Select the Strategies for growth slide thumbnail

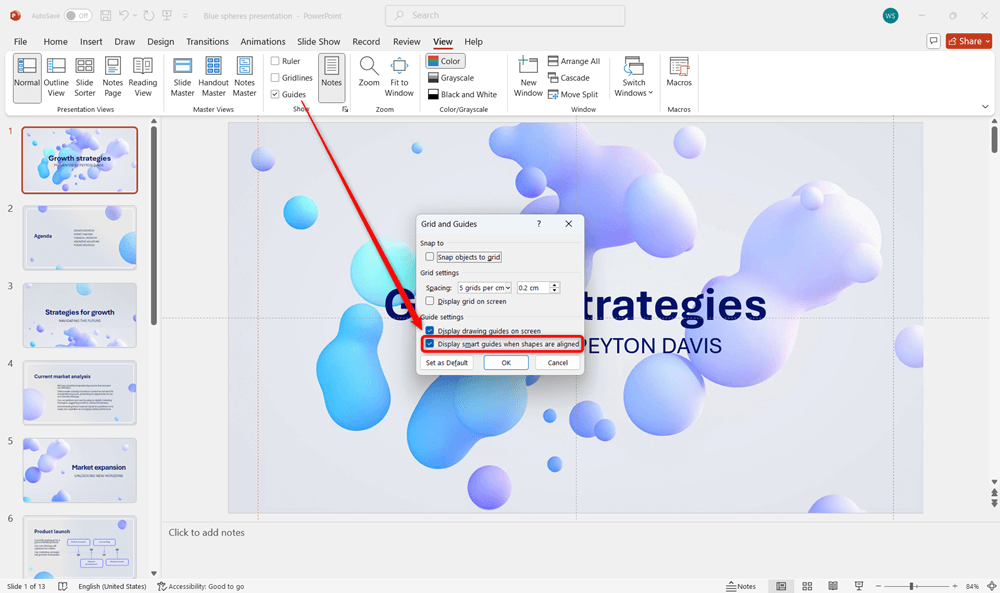coord(79,315)
